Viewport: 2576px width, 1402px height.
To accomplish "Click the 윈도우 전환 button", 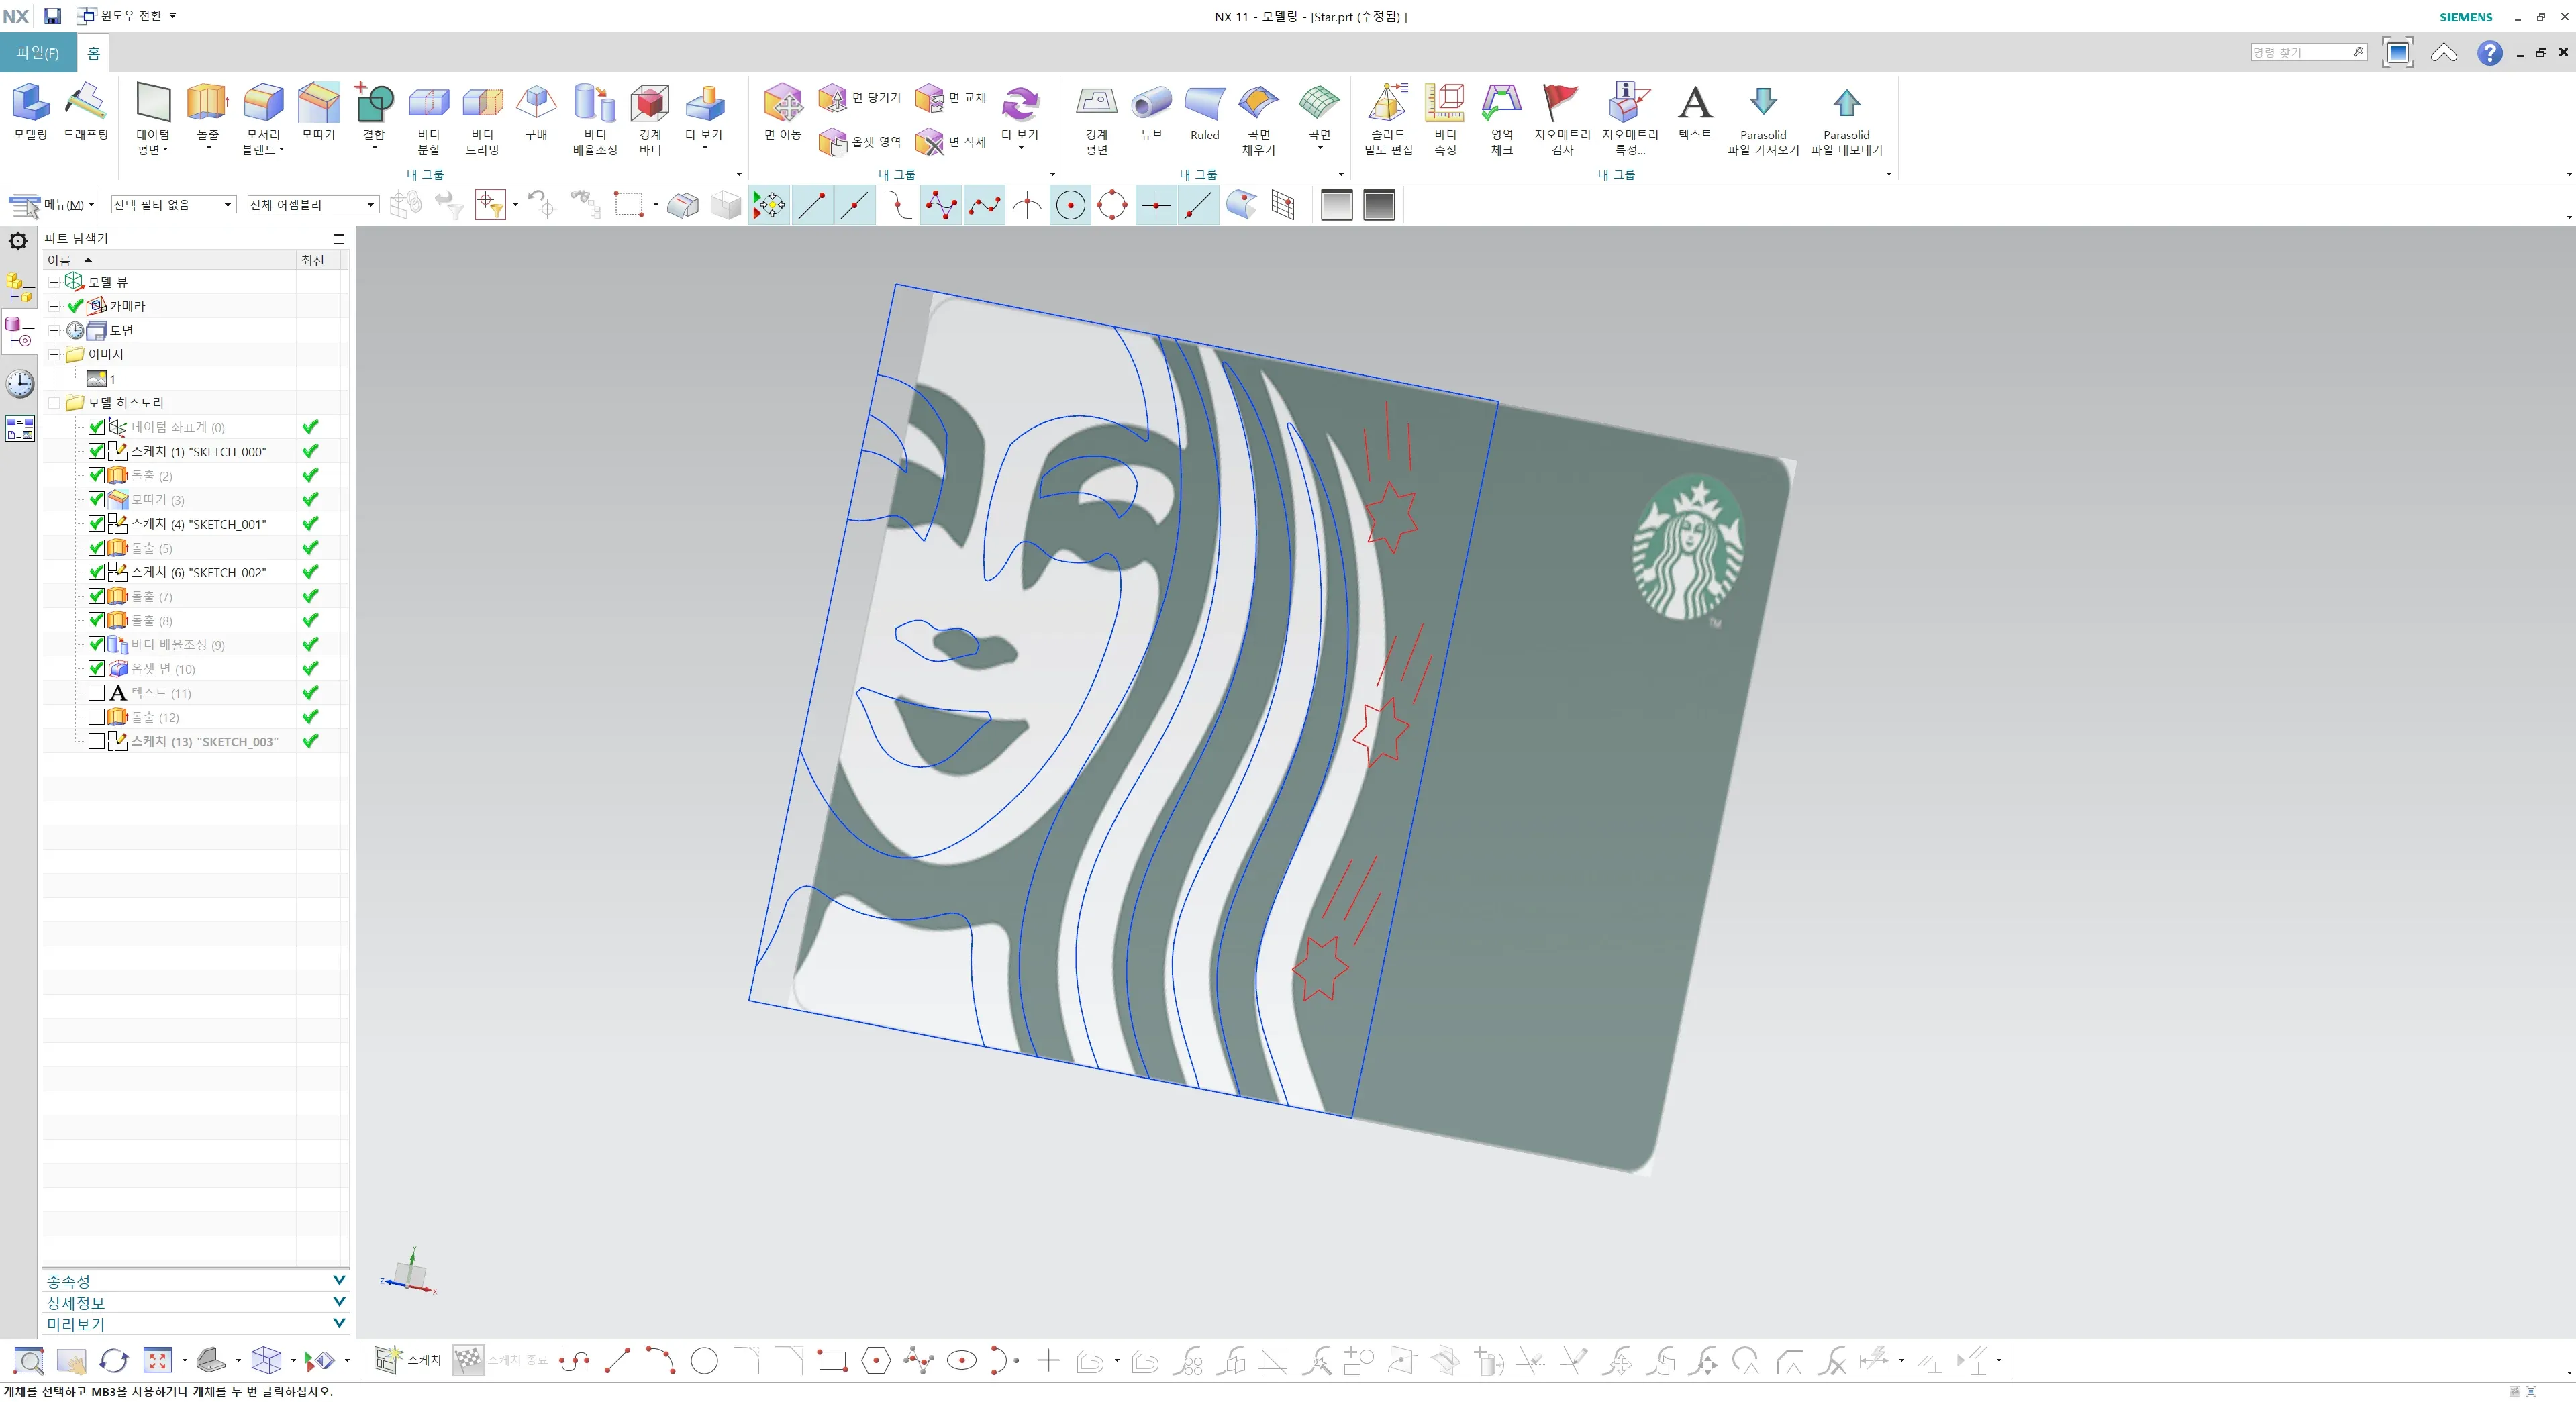I will coord(127,16).
